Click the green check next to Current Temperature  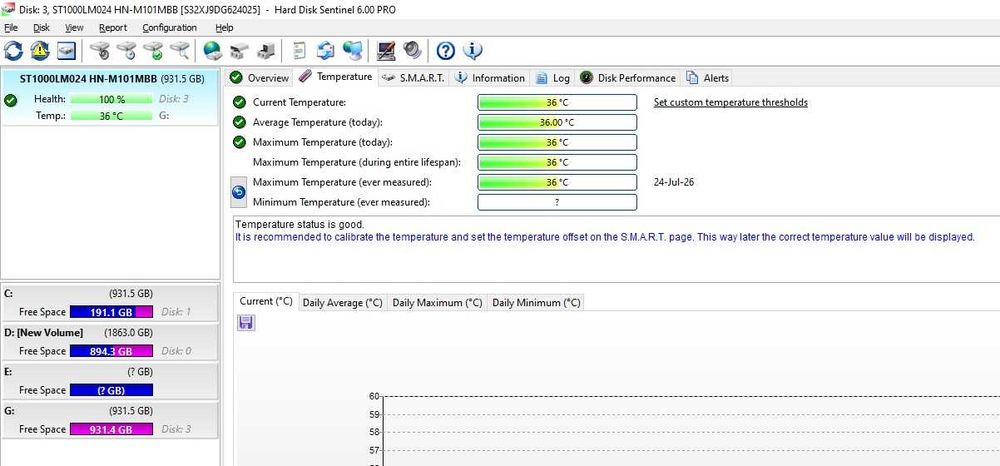[239, 102]
